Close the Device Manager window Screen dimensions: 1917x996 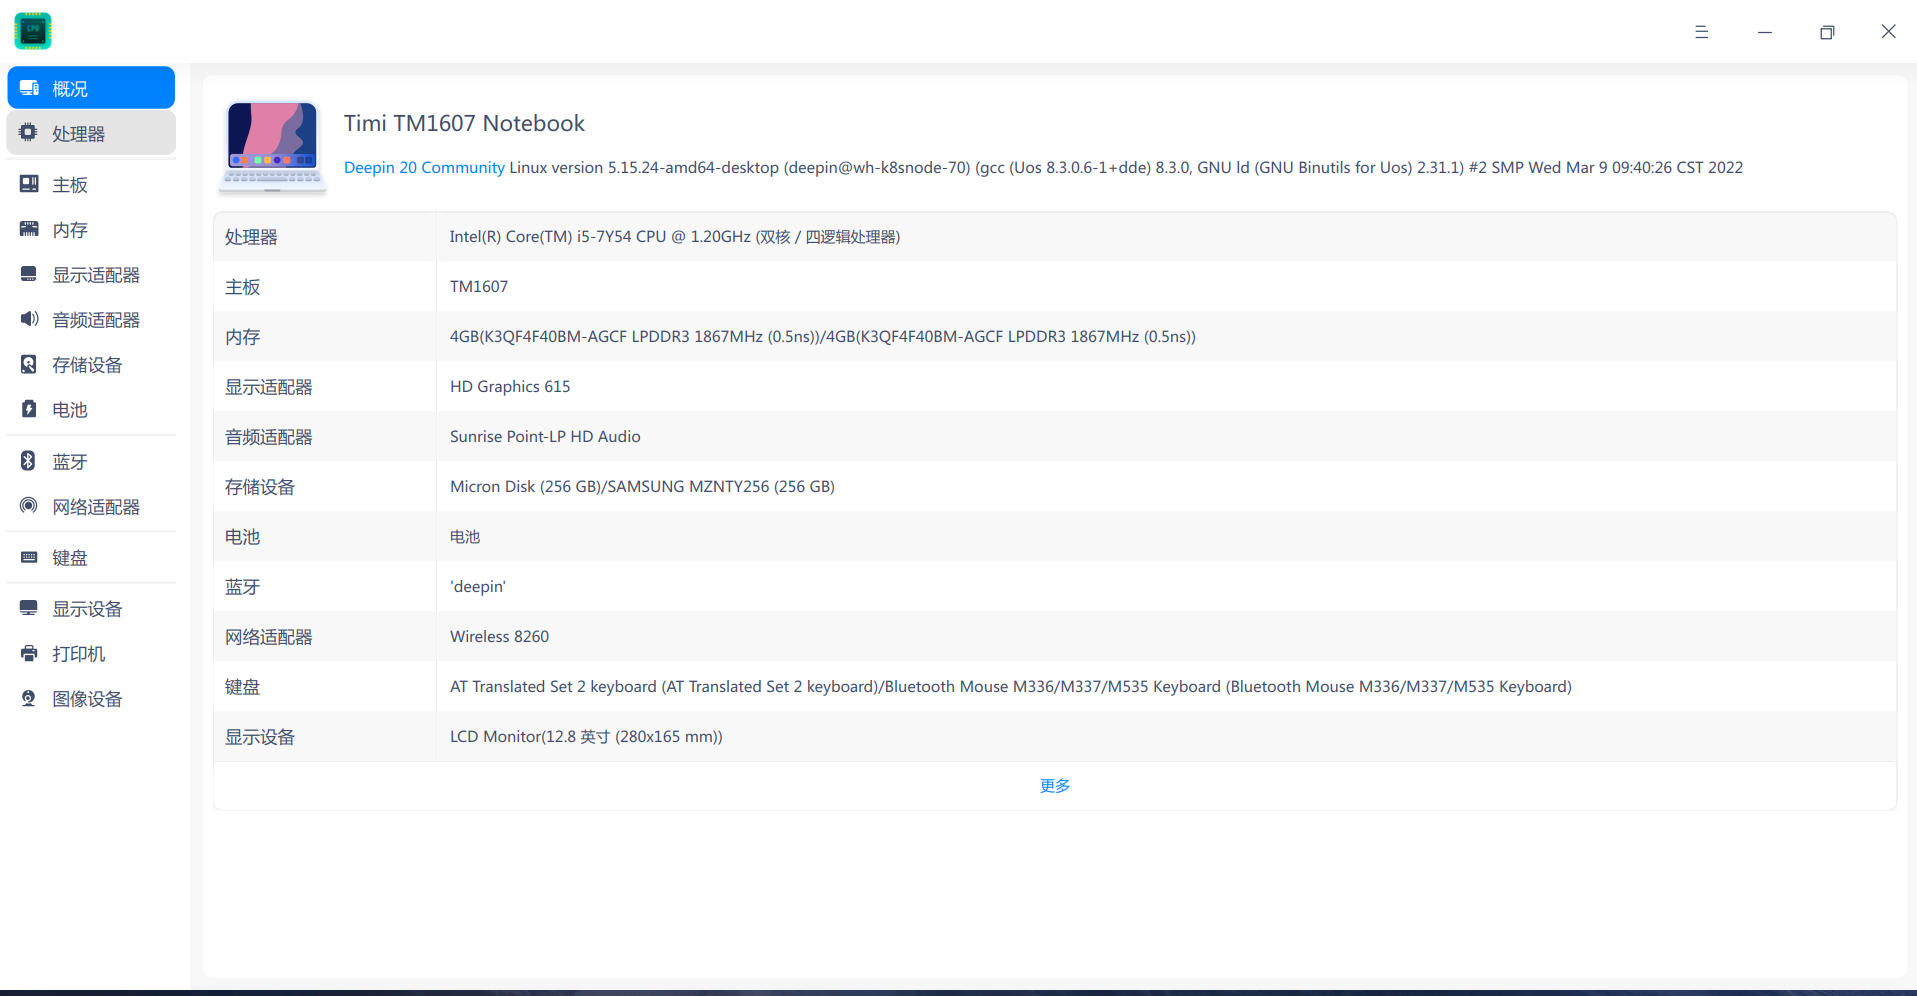[1888, 32]
